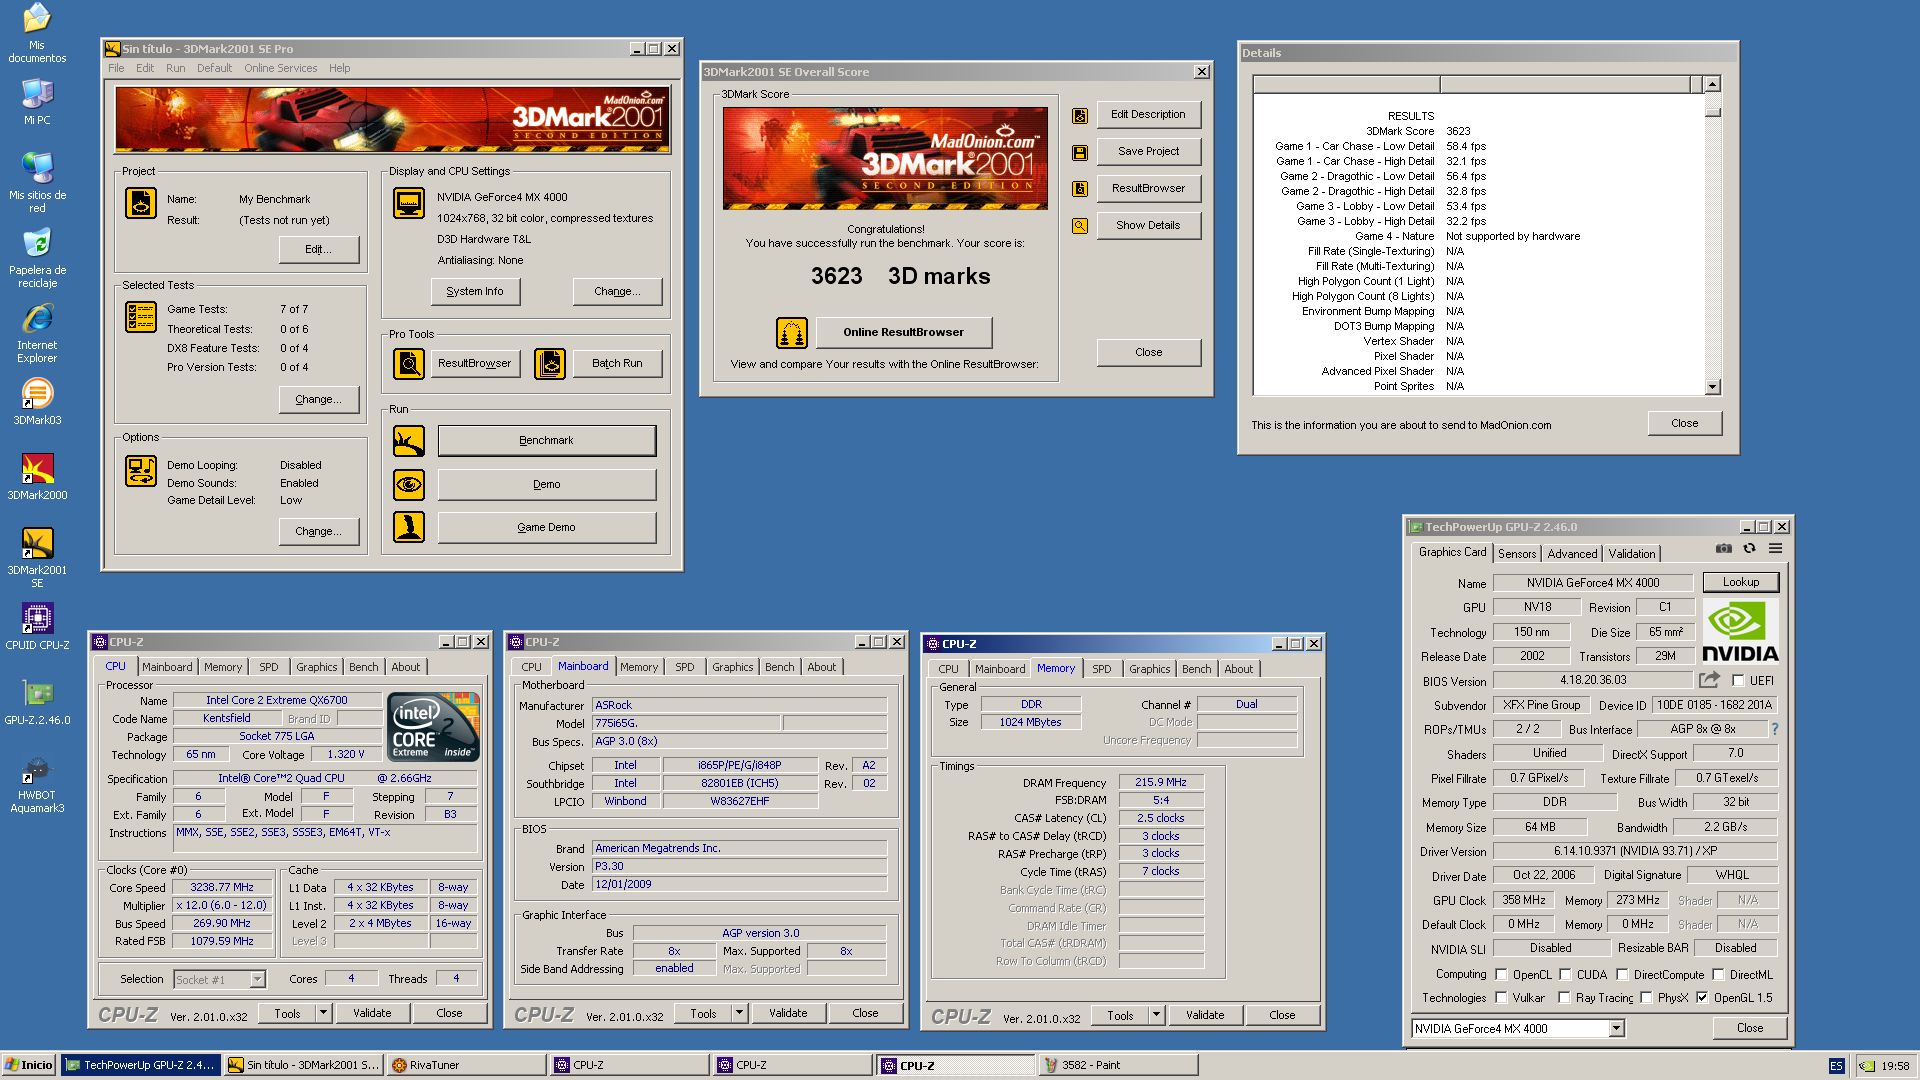Open Tools dropdown arrow in Mainboard tab window
The image size is (1920, 1080).
pos(739,1014)
